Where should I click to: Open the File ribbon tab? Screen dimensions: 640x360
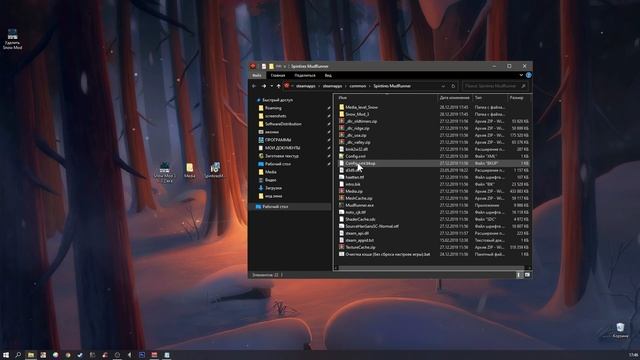click(257, 76)
